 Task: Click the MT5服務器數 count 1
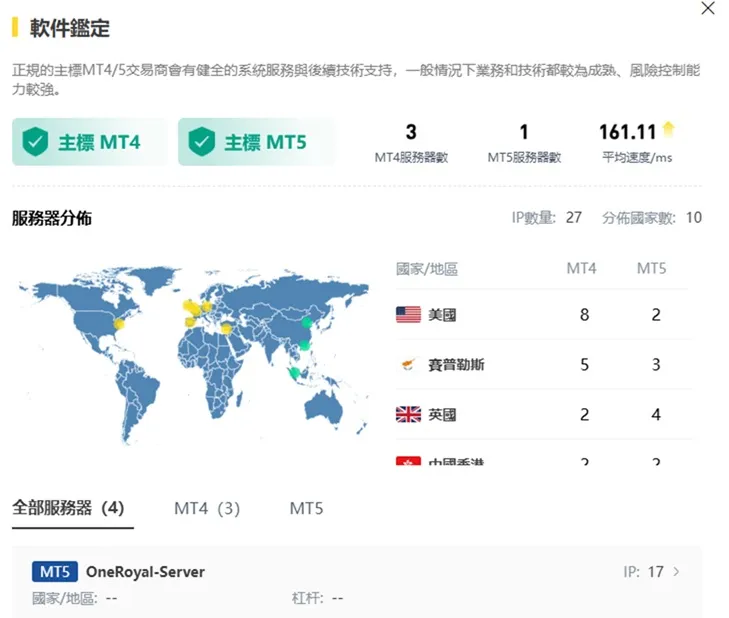point(524,132)
